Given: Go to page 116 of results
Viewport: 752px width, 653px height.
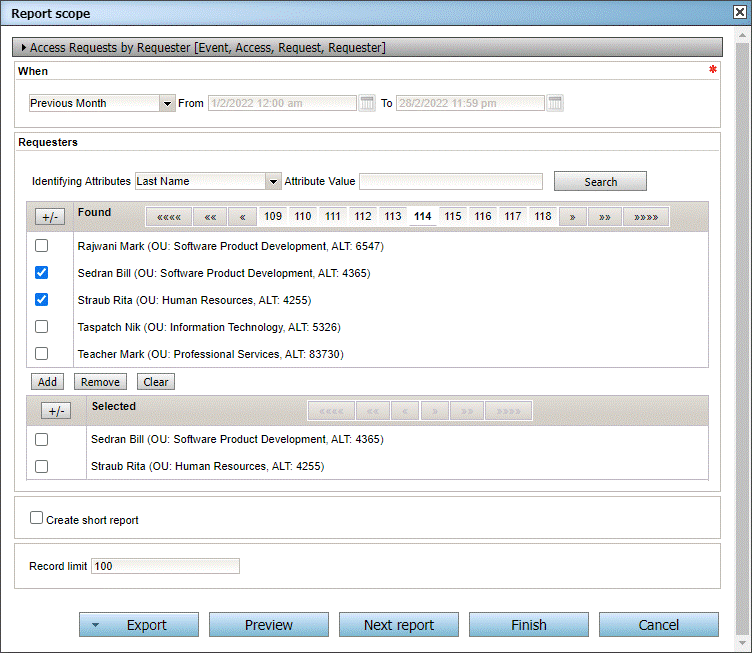Looking at the screenshot, I should coord(483,216).
